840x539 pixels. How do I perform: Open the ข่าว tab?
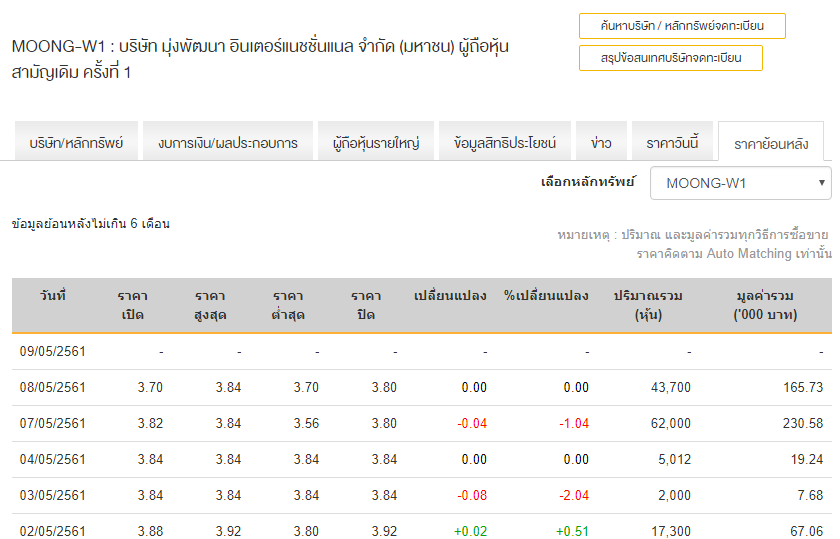601,142
